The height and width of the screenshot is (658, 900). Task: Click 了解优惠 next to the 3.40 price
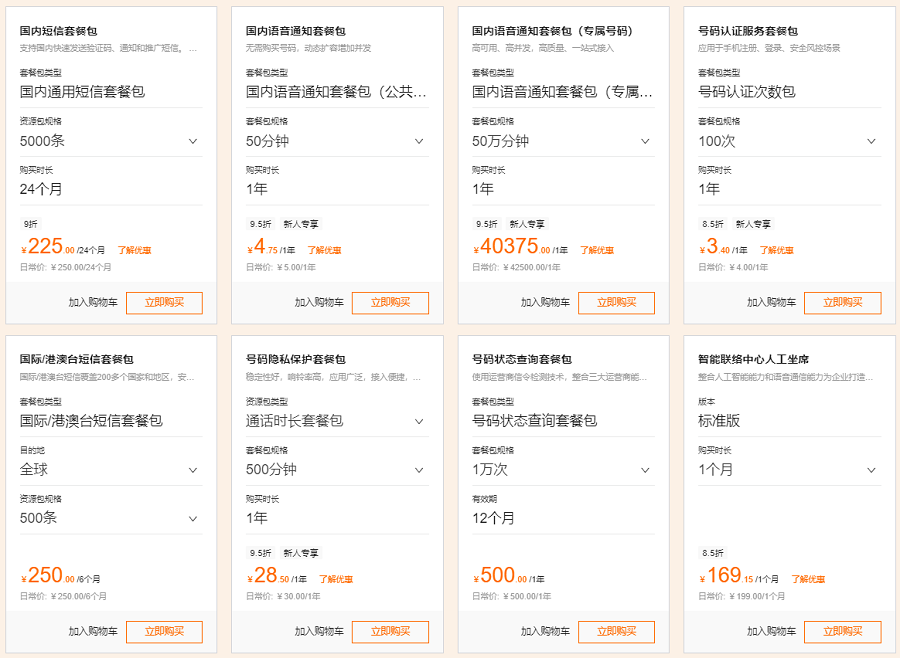(777, 250)
